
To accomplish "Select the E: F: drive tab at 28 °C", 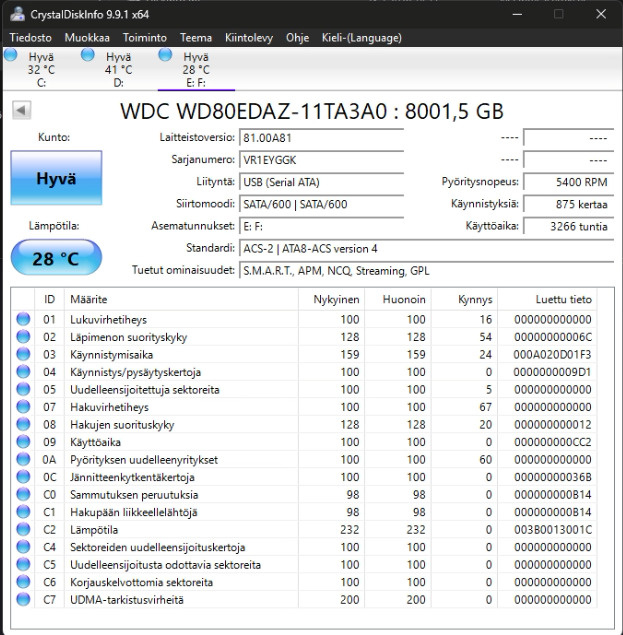I will tap(196, 70).
